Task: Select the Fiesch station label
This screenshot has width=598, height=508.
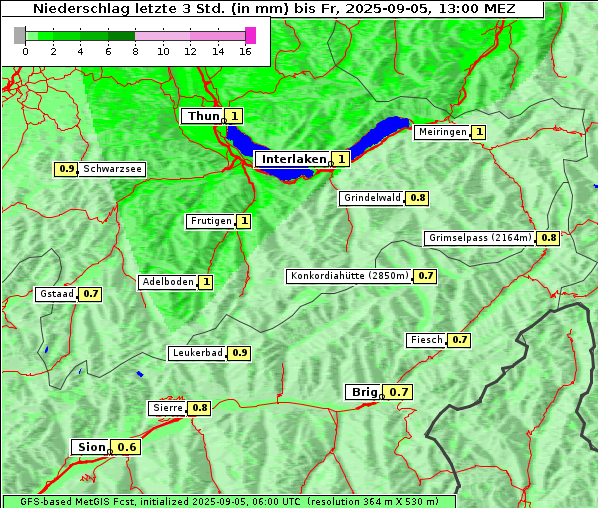Action: [x=426, y=340]
